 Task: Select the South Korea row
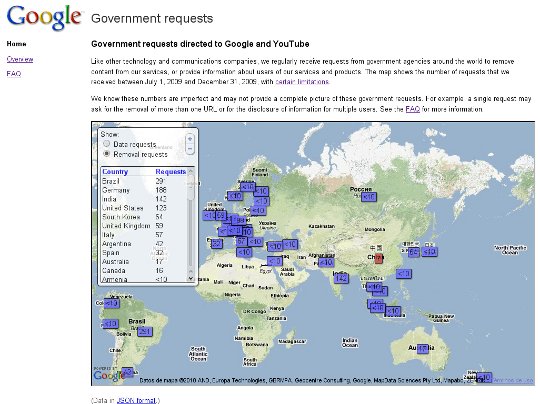pyautogui.click(x=144, y=217)
